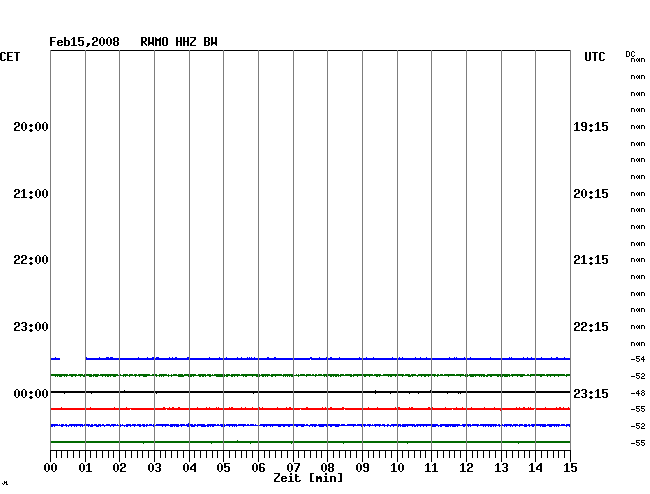Click the CET time label "21:00"
This screenshot has height=494, width=650.
click(x=31, y=194)
